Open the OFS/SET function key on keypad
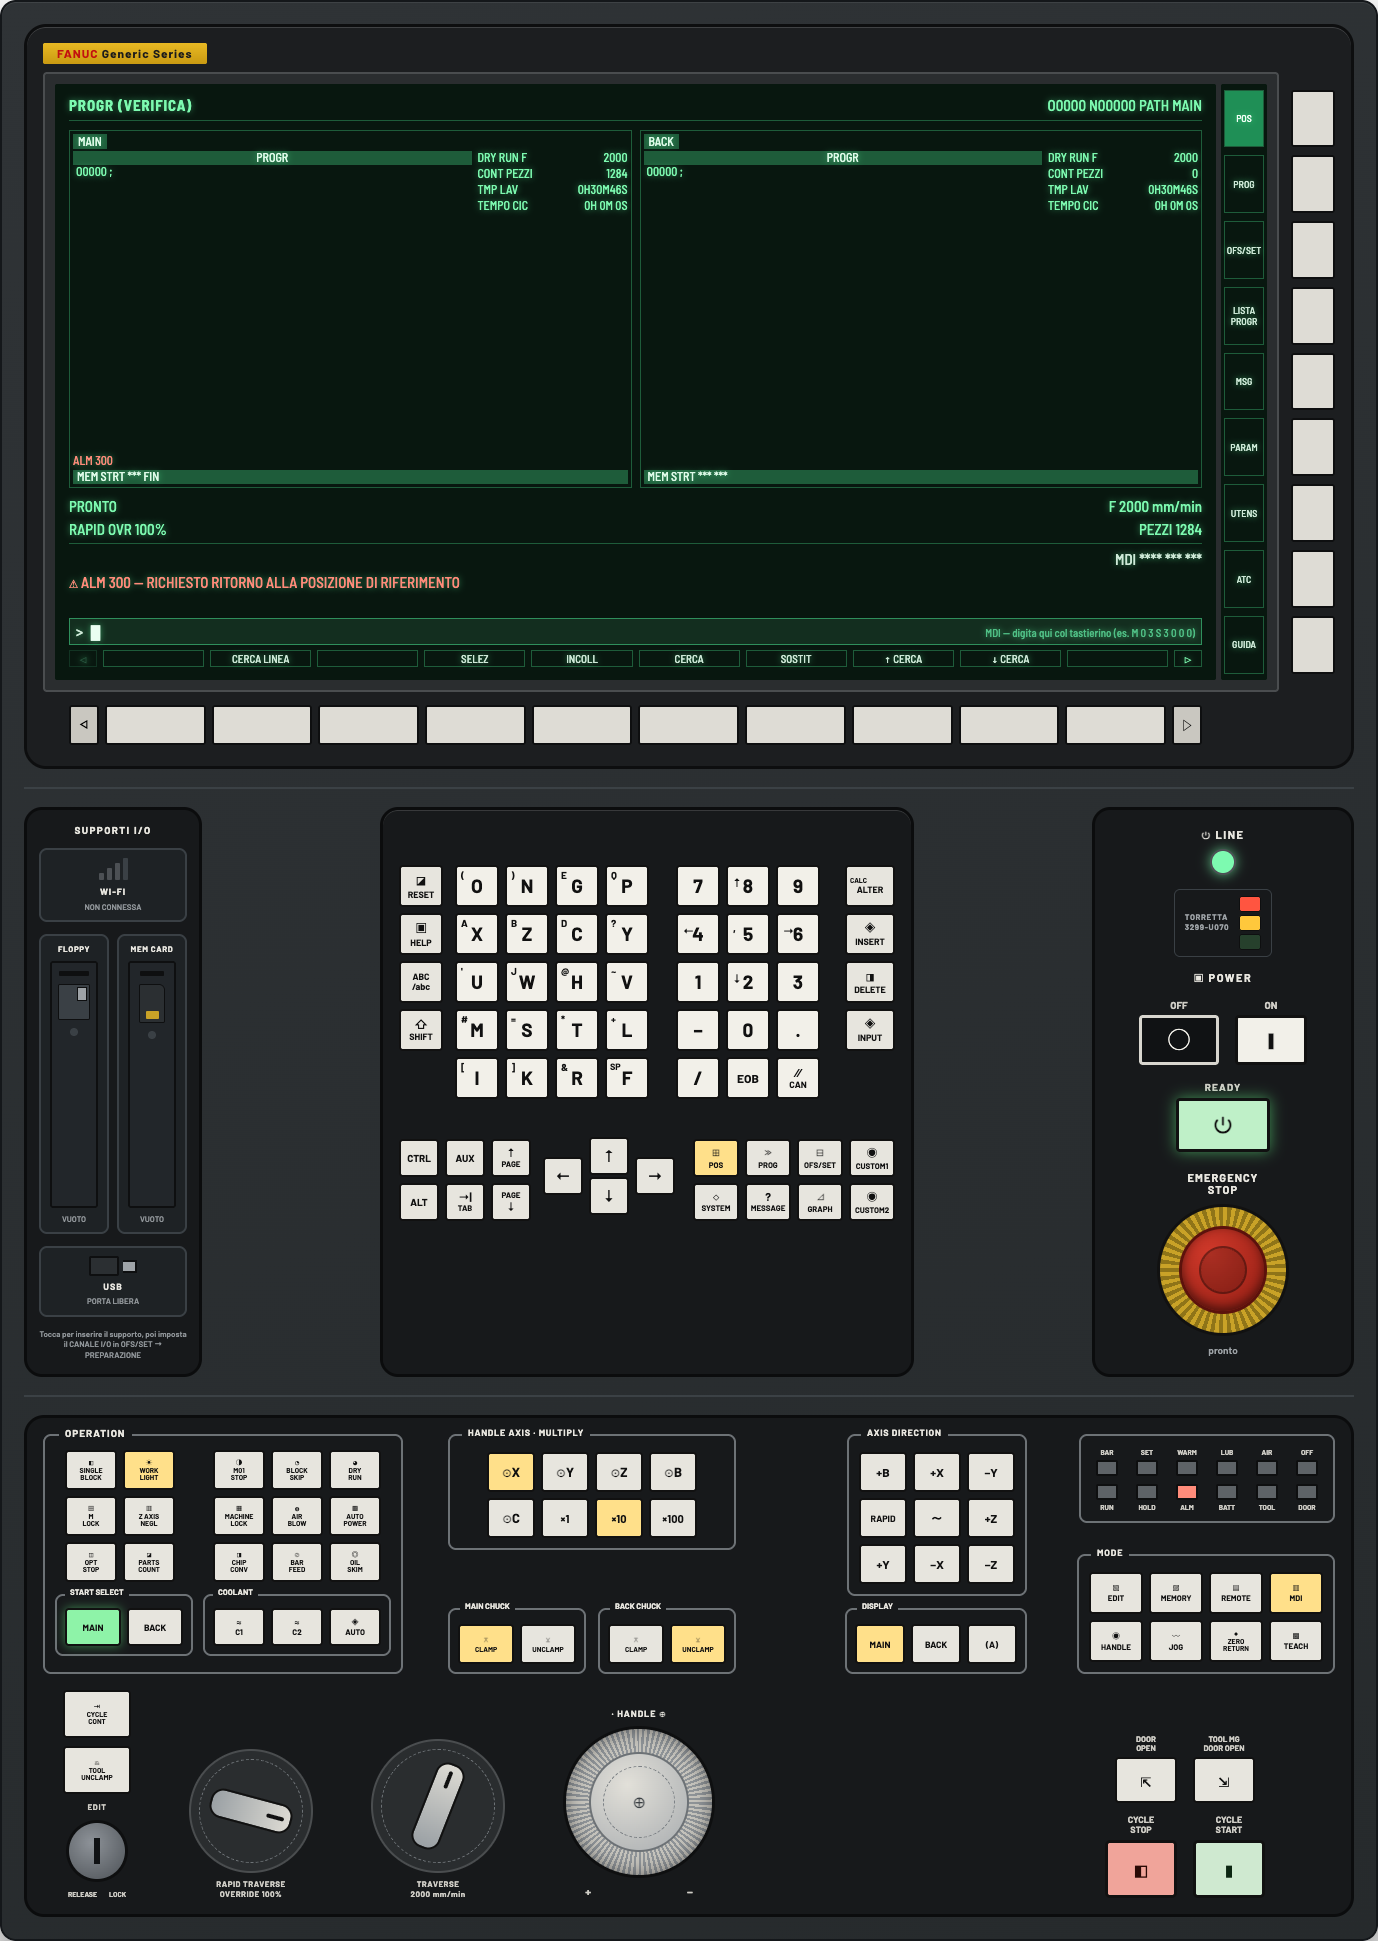1378x1941 pixels. click(x=820, y=1158)
